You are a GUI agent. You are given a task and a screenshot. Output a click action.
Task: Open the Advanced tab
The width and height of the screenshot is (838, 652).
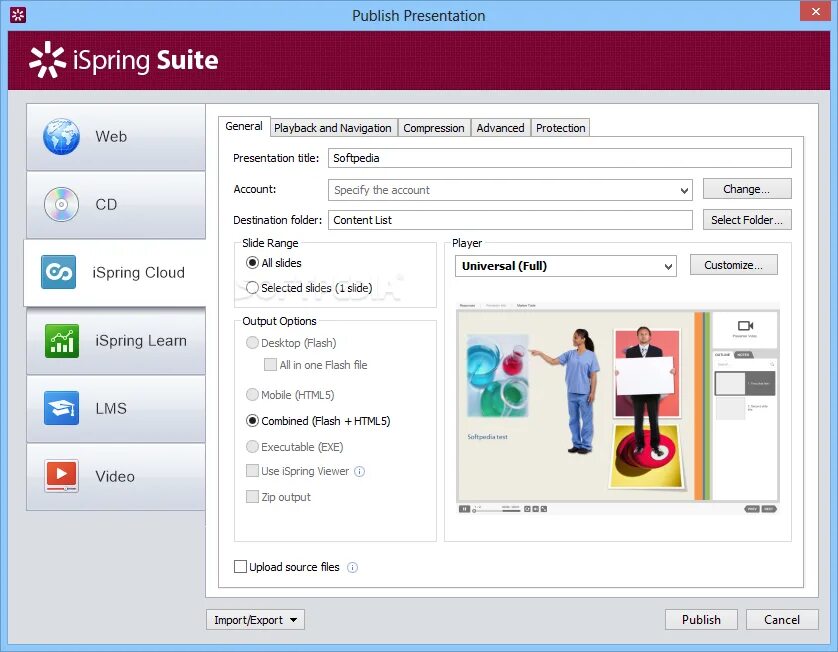coord(500,128)
